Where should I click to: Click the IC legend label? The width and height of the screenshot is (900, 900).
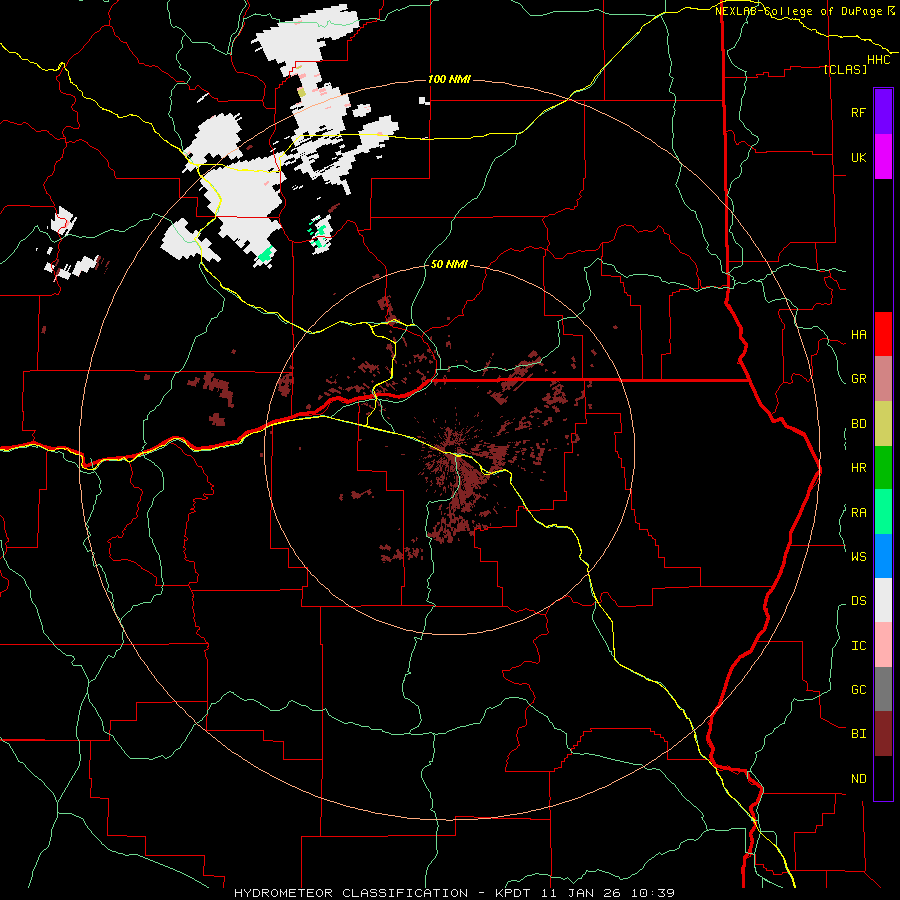click(x=858, y=646)
